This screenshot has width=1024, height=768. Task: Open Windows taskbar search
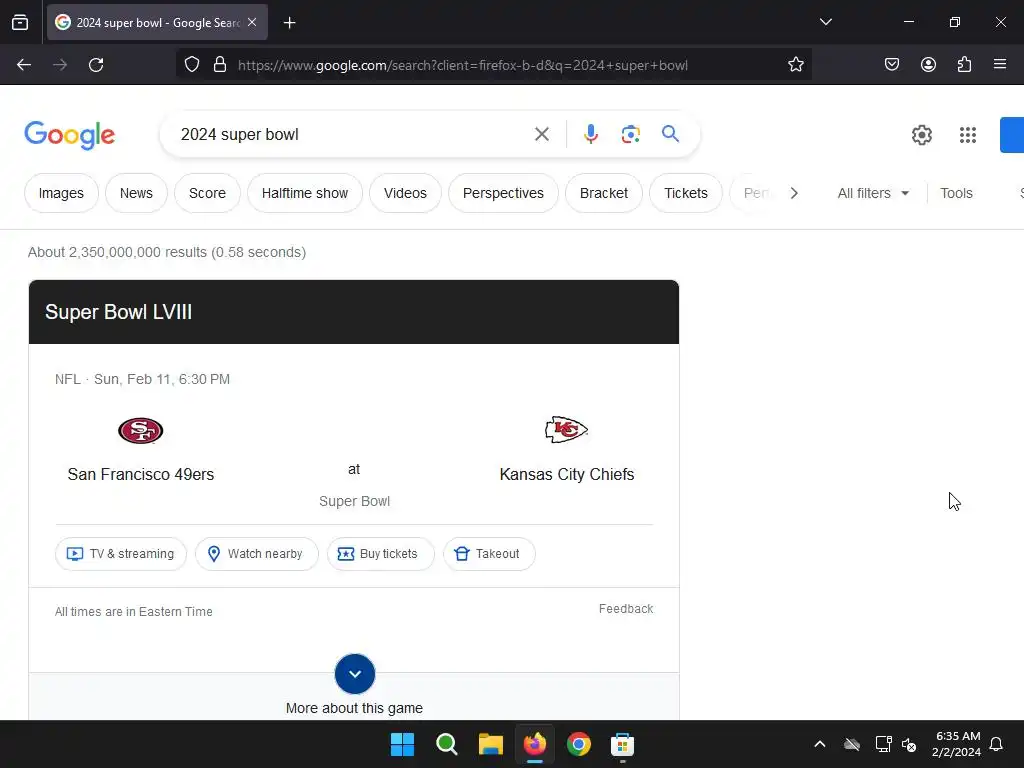pos(447,744)
